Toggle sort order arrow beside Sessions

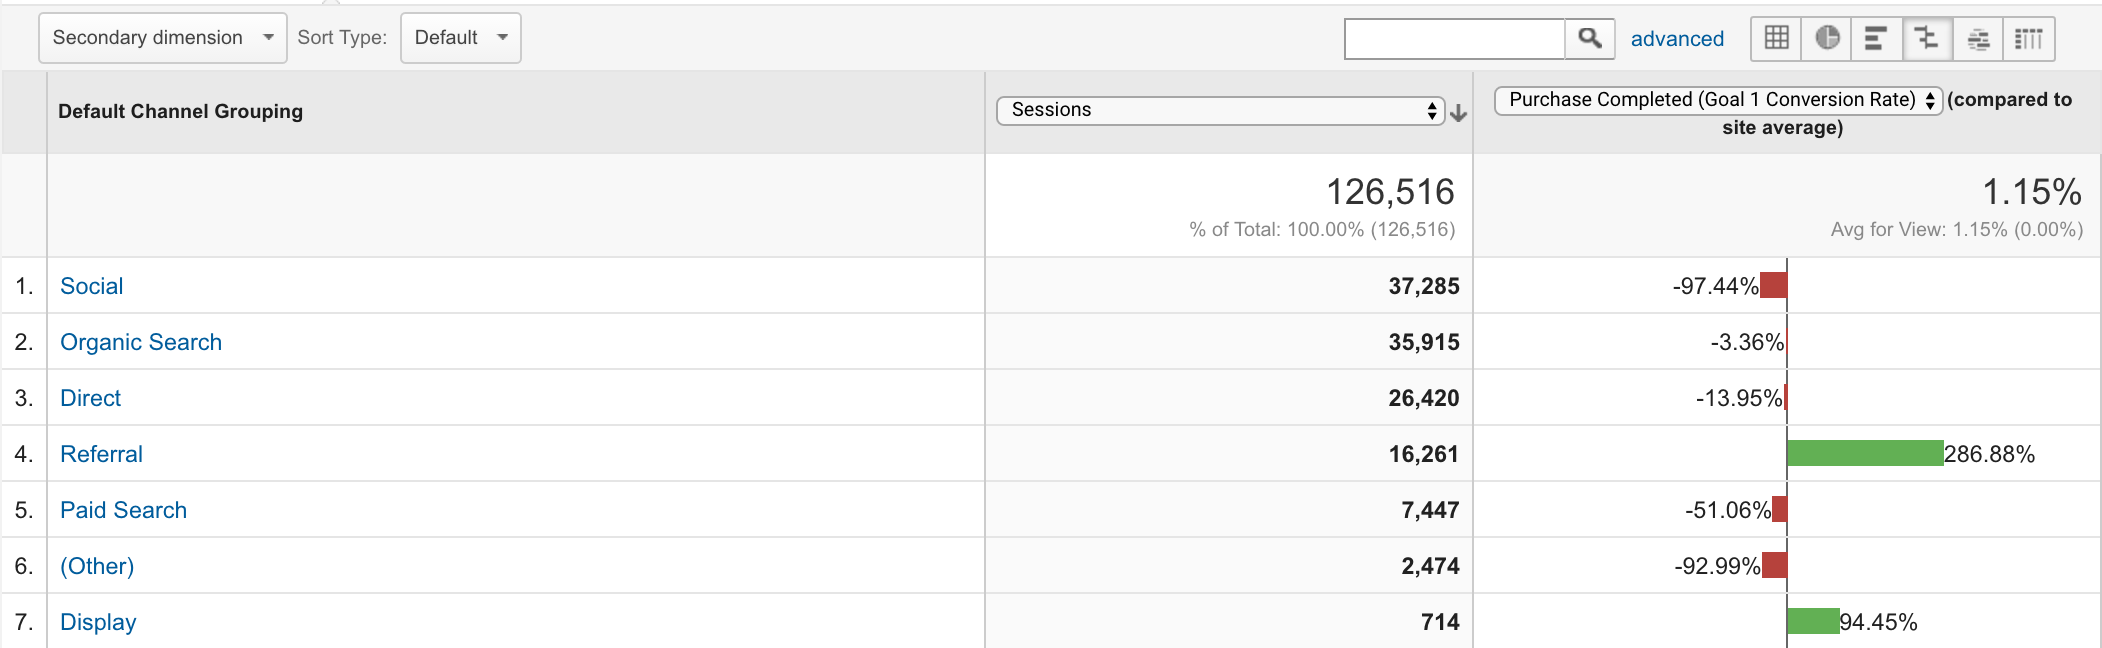tap(1459, 113)
